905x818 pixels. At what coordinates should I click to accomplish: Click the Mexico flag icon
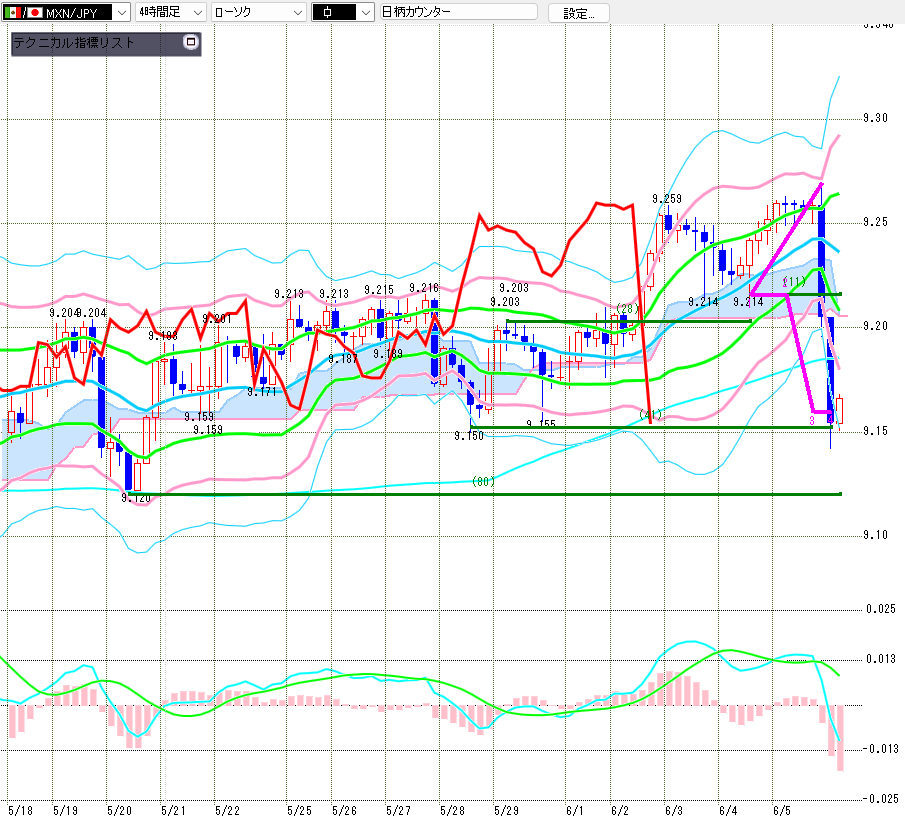tap(12, 13)
